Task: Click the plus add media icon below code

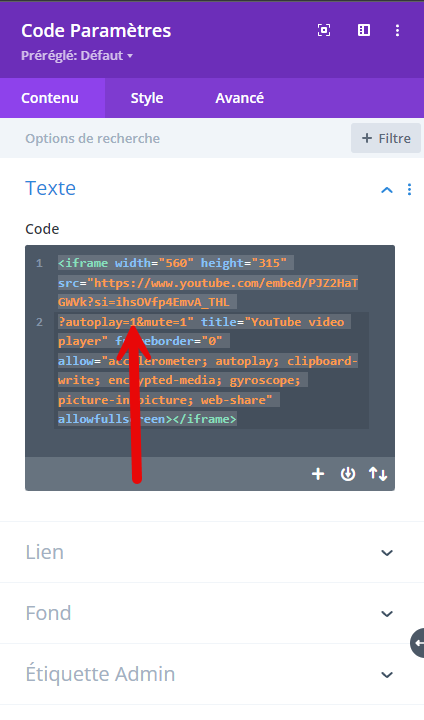Action: tap(318, 474)
